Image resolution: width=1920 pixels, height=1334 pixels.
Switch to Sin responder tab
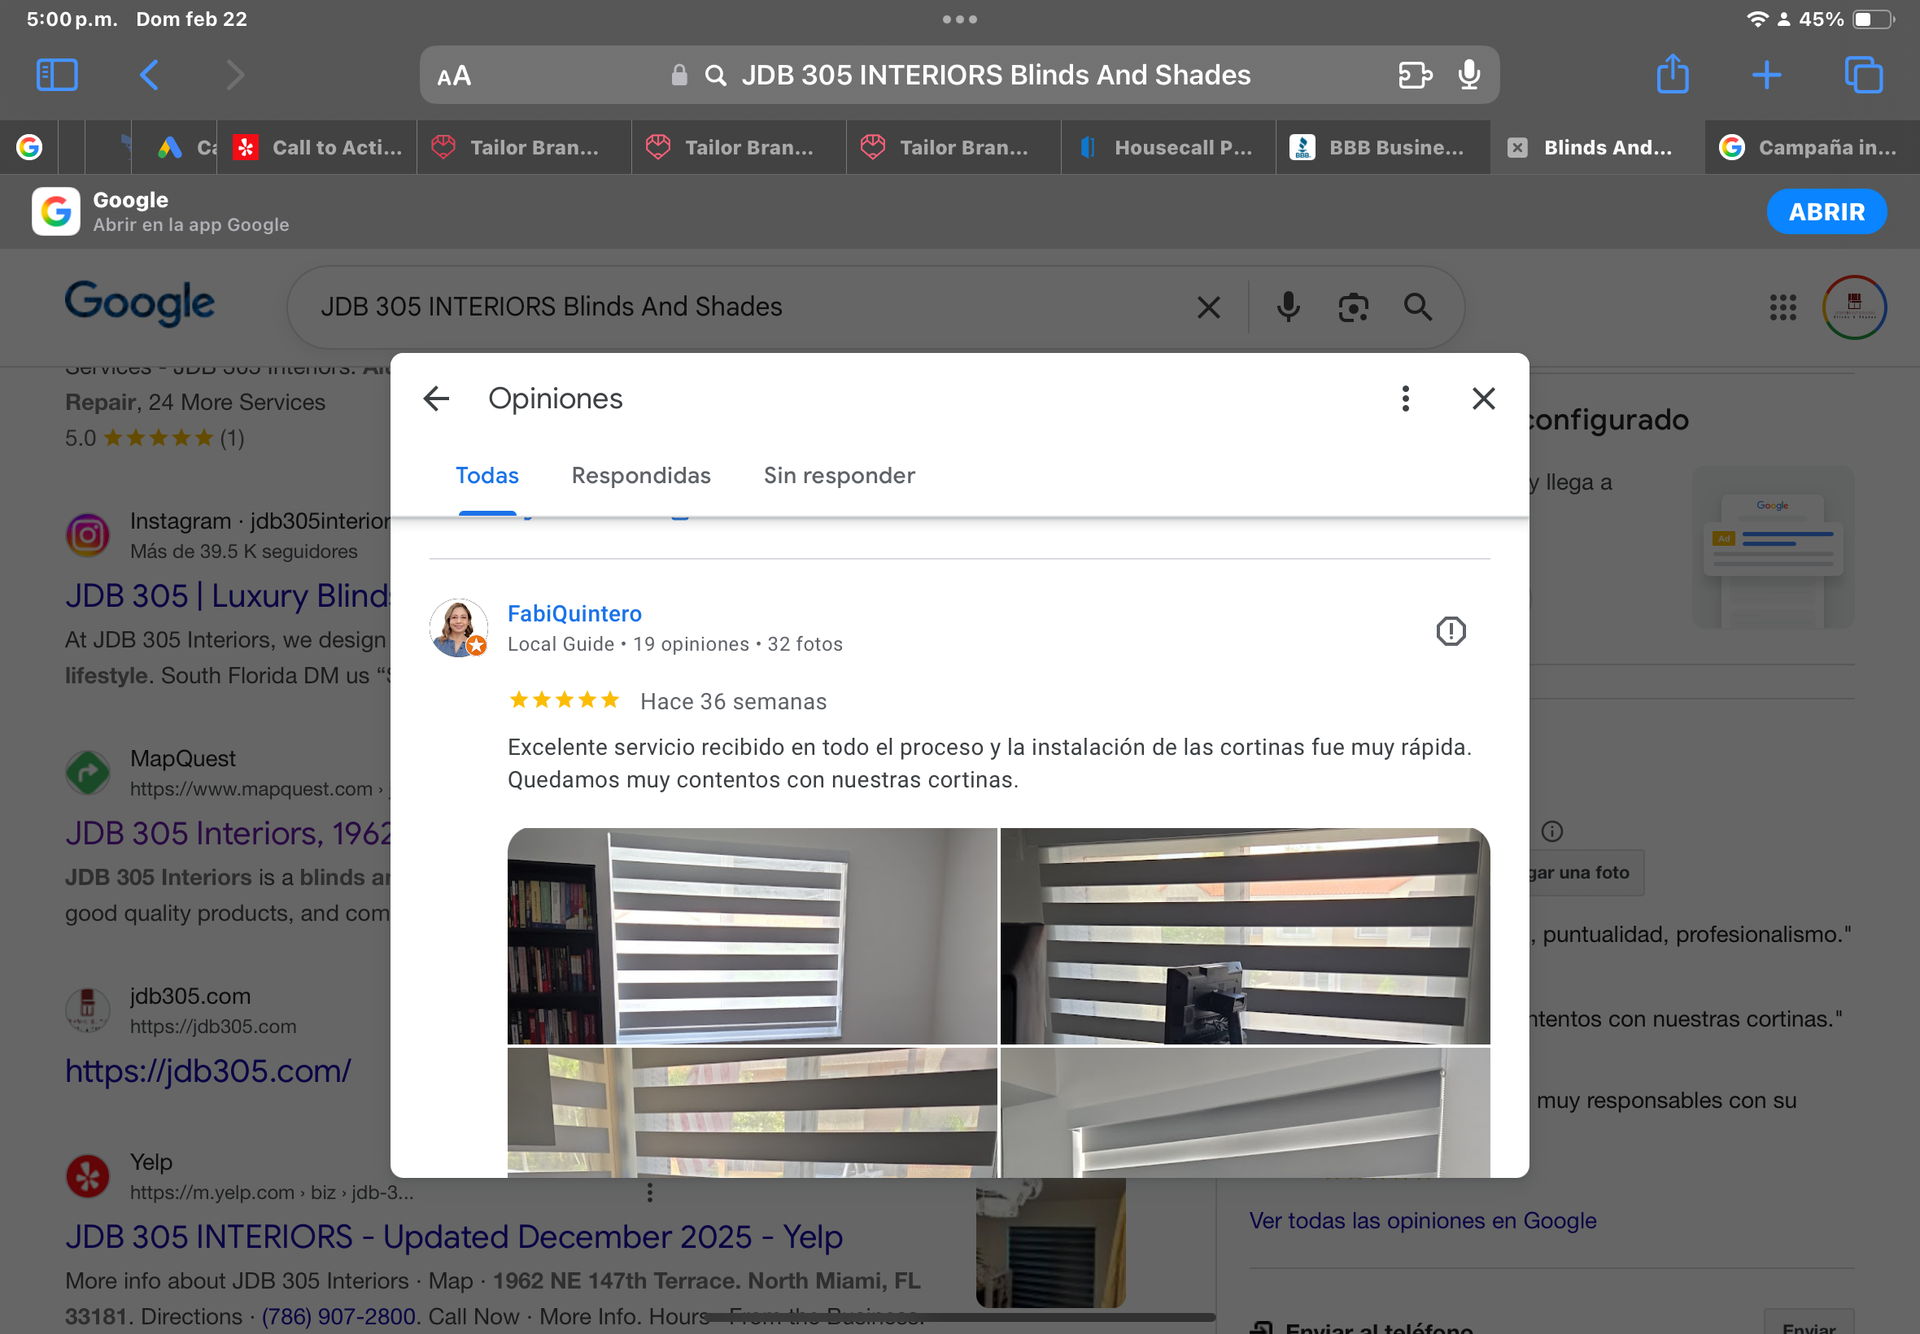tap(839, 476)
